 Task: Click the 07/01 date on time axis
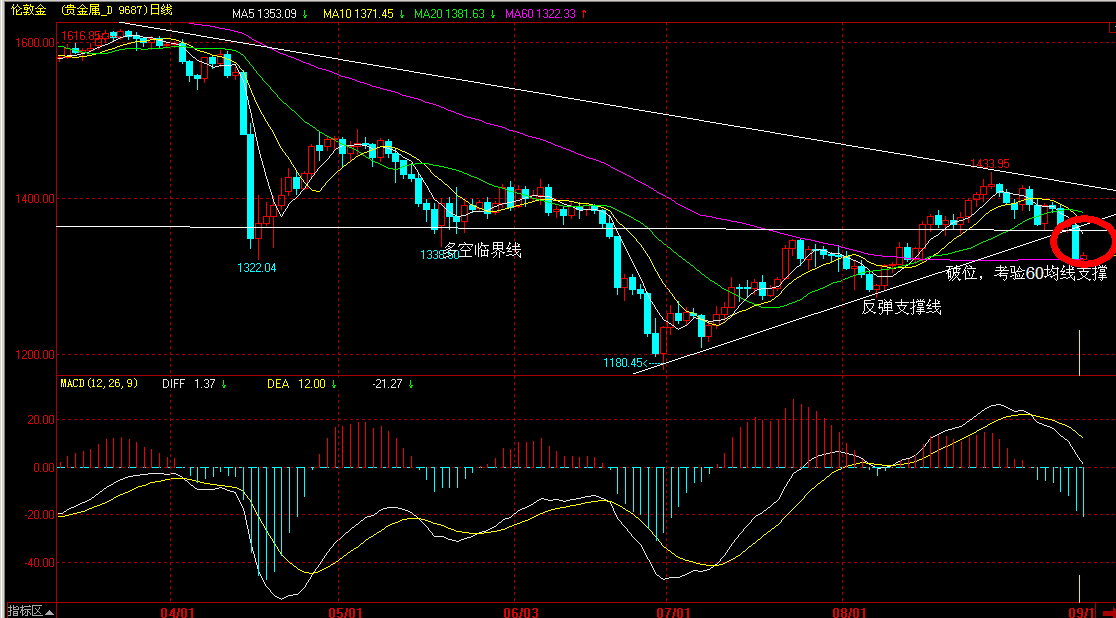[x=674, y=610]
